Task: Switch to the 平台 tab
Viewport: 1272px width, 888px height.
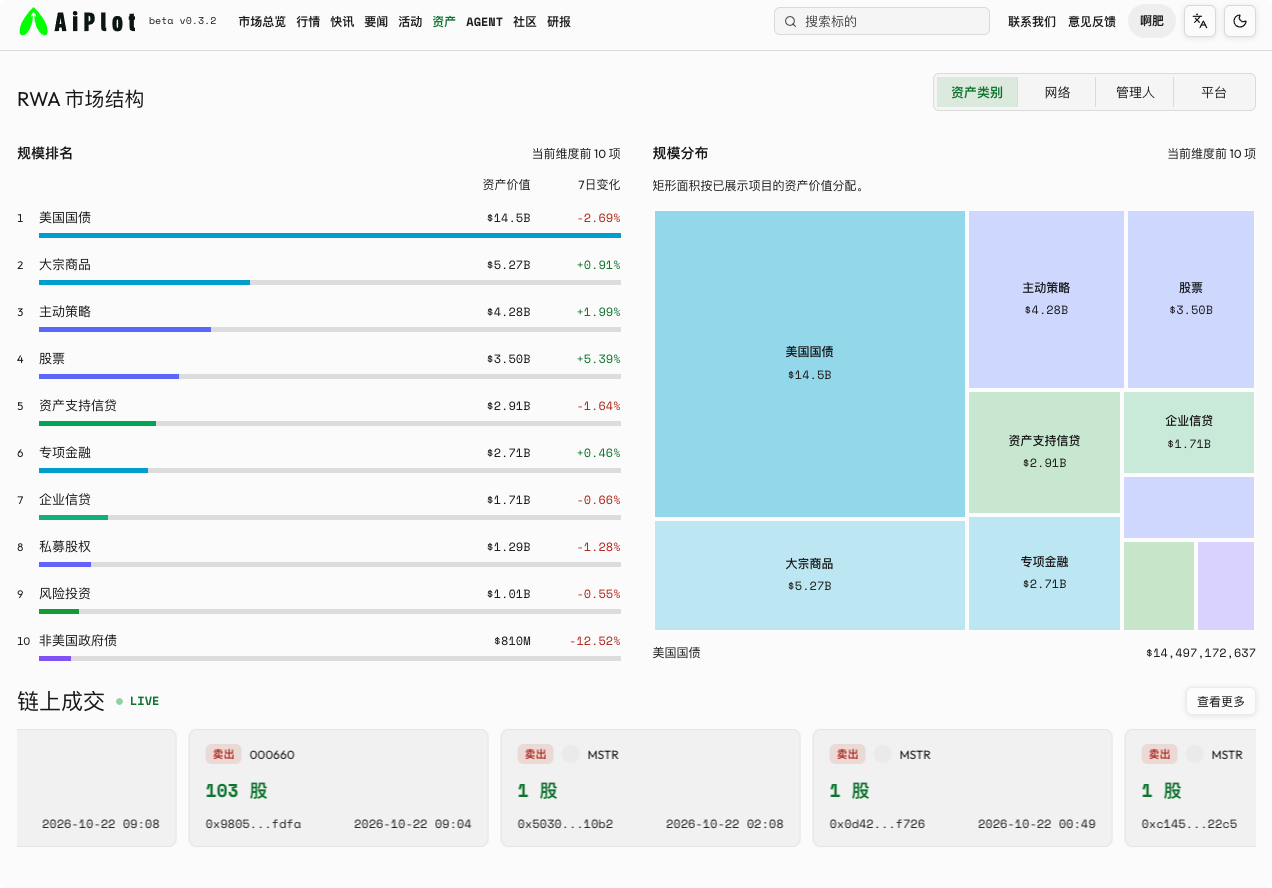Action: 1213,92
